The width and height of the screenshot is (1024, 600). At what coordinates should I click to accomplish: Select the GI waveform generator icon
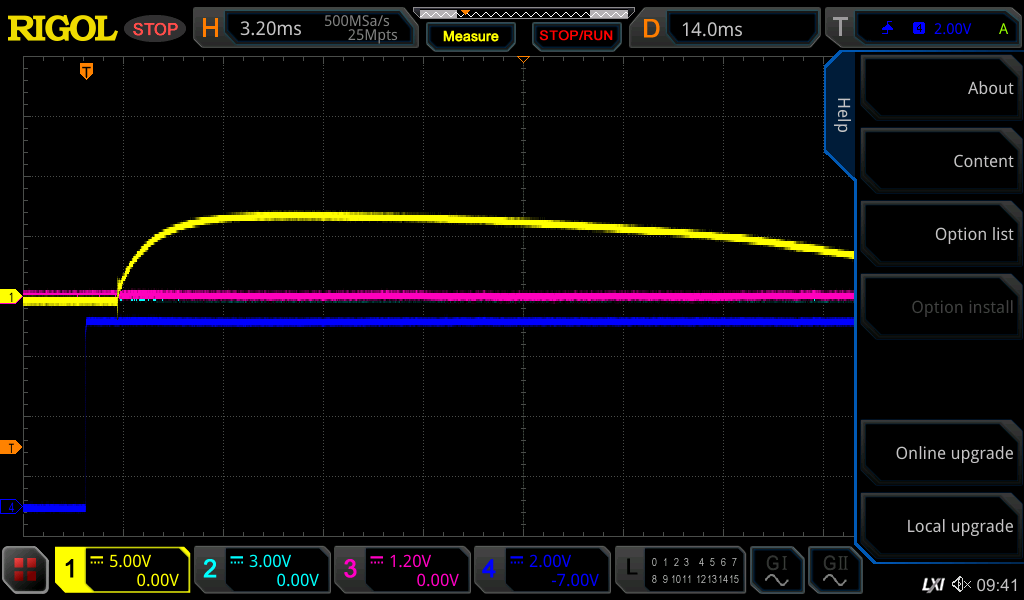[776, 570]
